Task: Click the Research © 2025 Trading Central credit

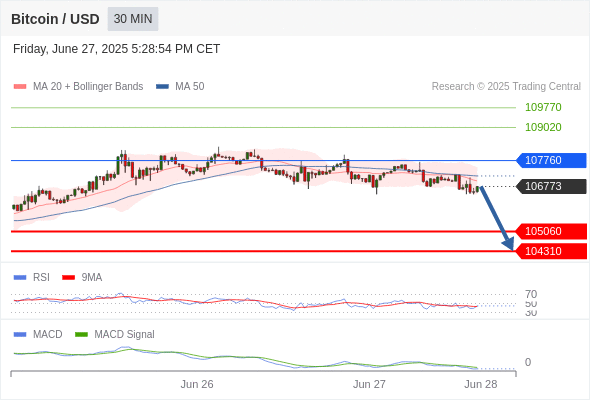Action: 506,87
